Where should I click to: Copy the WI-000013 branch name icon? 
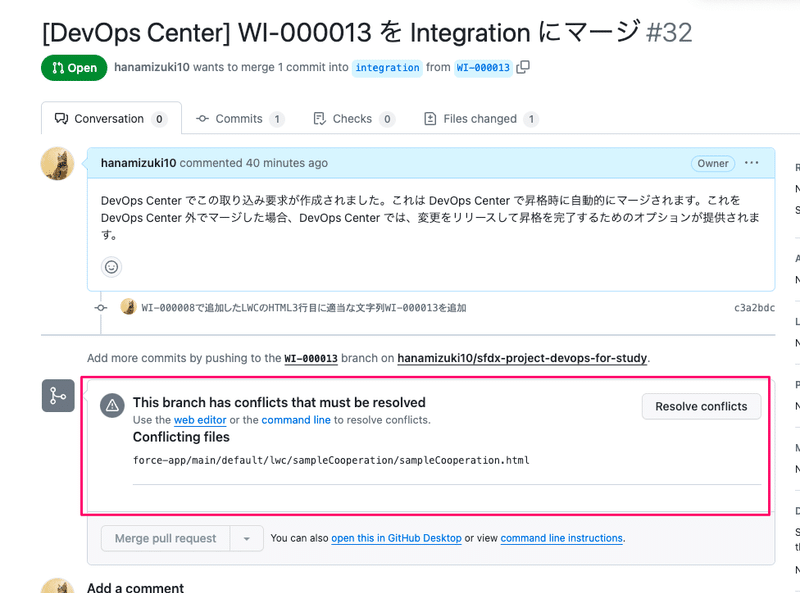[x=523, y=67]
